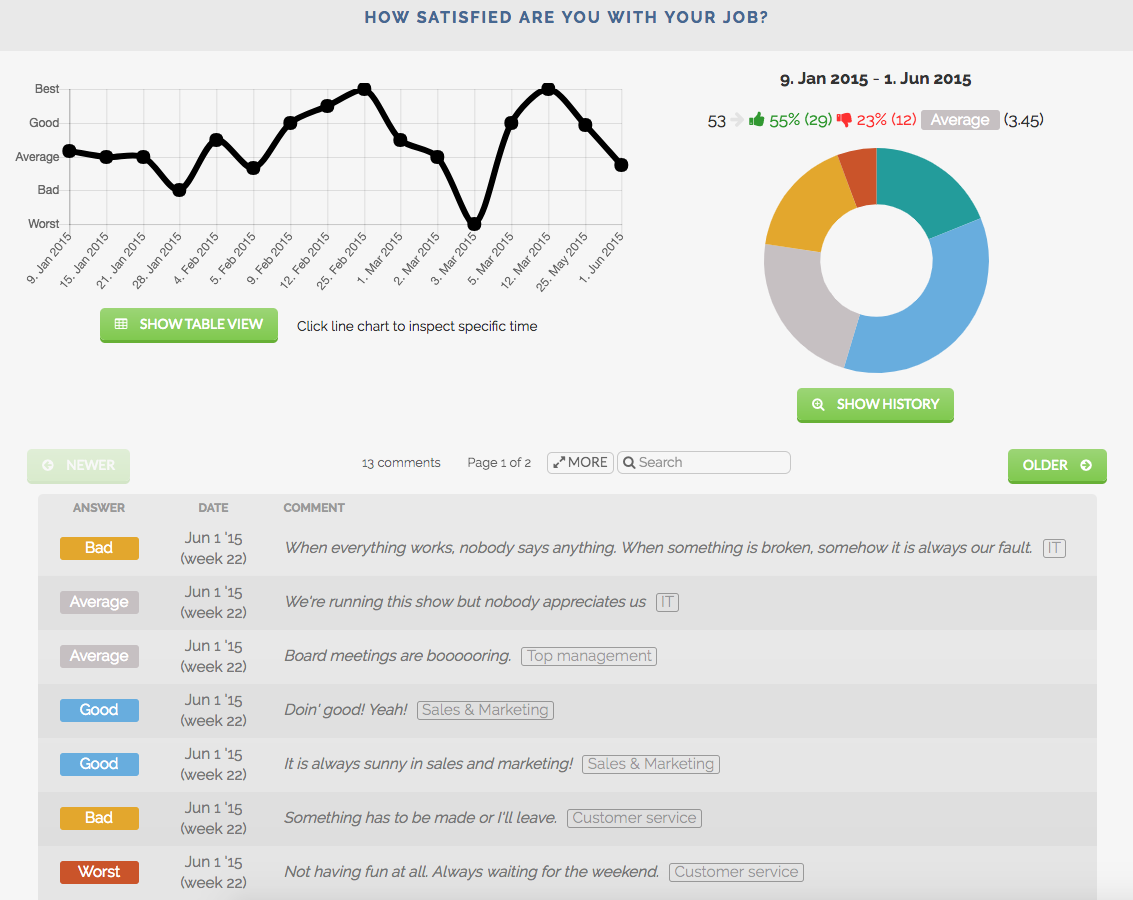Click the left arrow icon on Newer
Screen dimensions: 1133x900
48,465
